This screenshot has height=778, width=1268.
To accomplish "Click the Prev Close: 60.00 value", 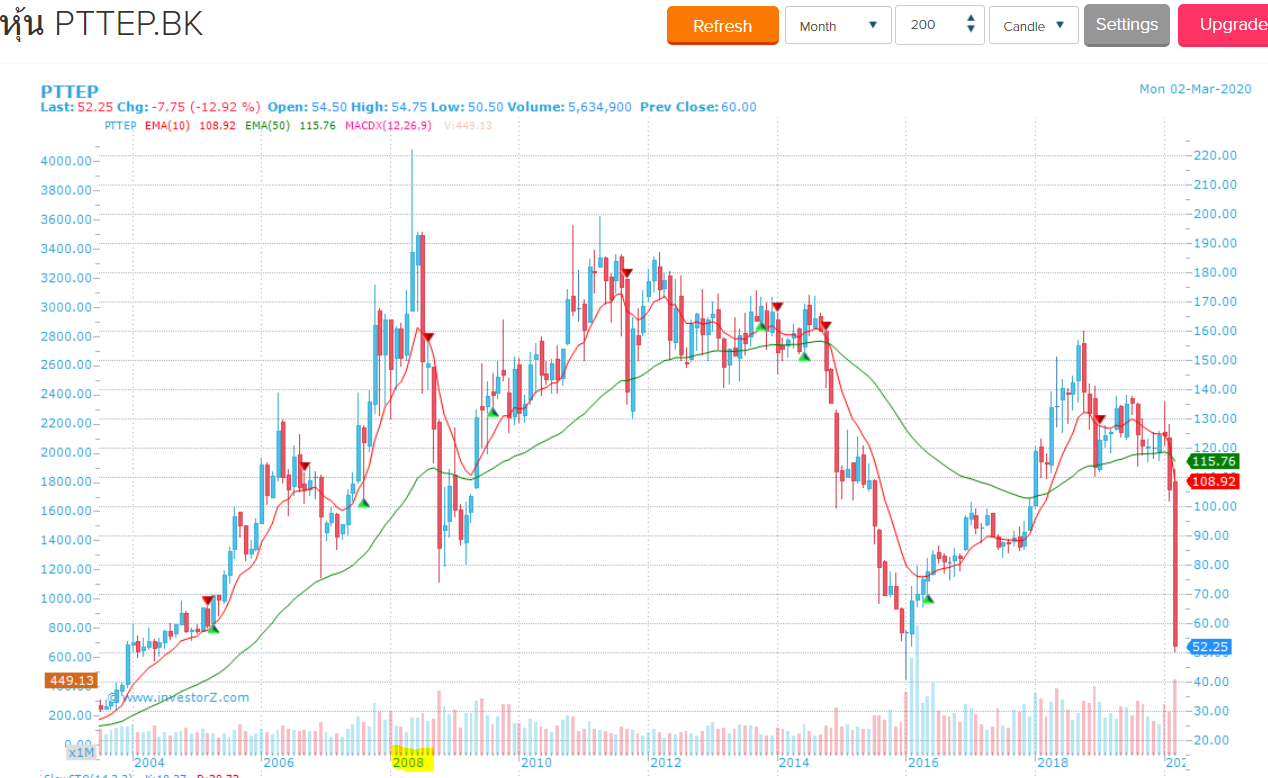I will pos(698,107).
